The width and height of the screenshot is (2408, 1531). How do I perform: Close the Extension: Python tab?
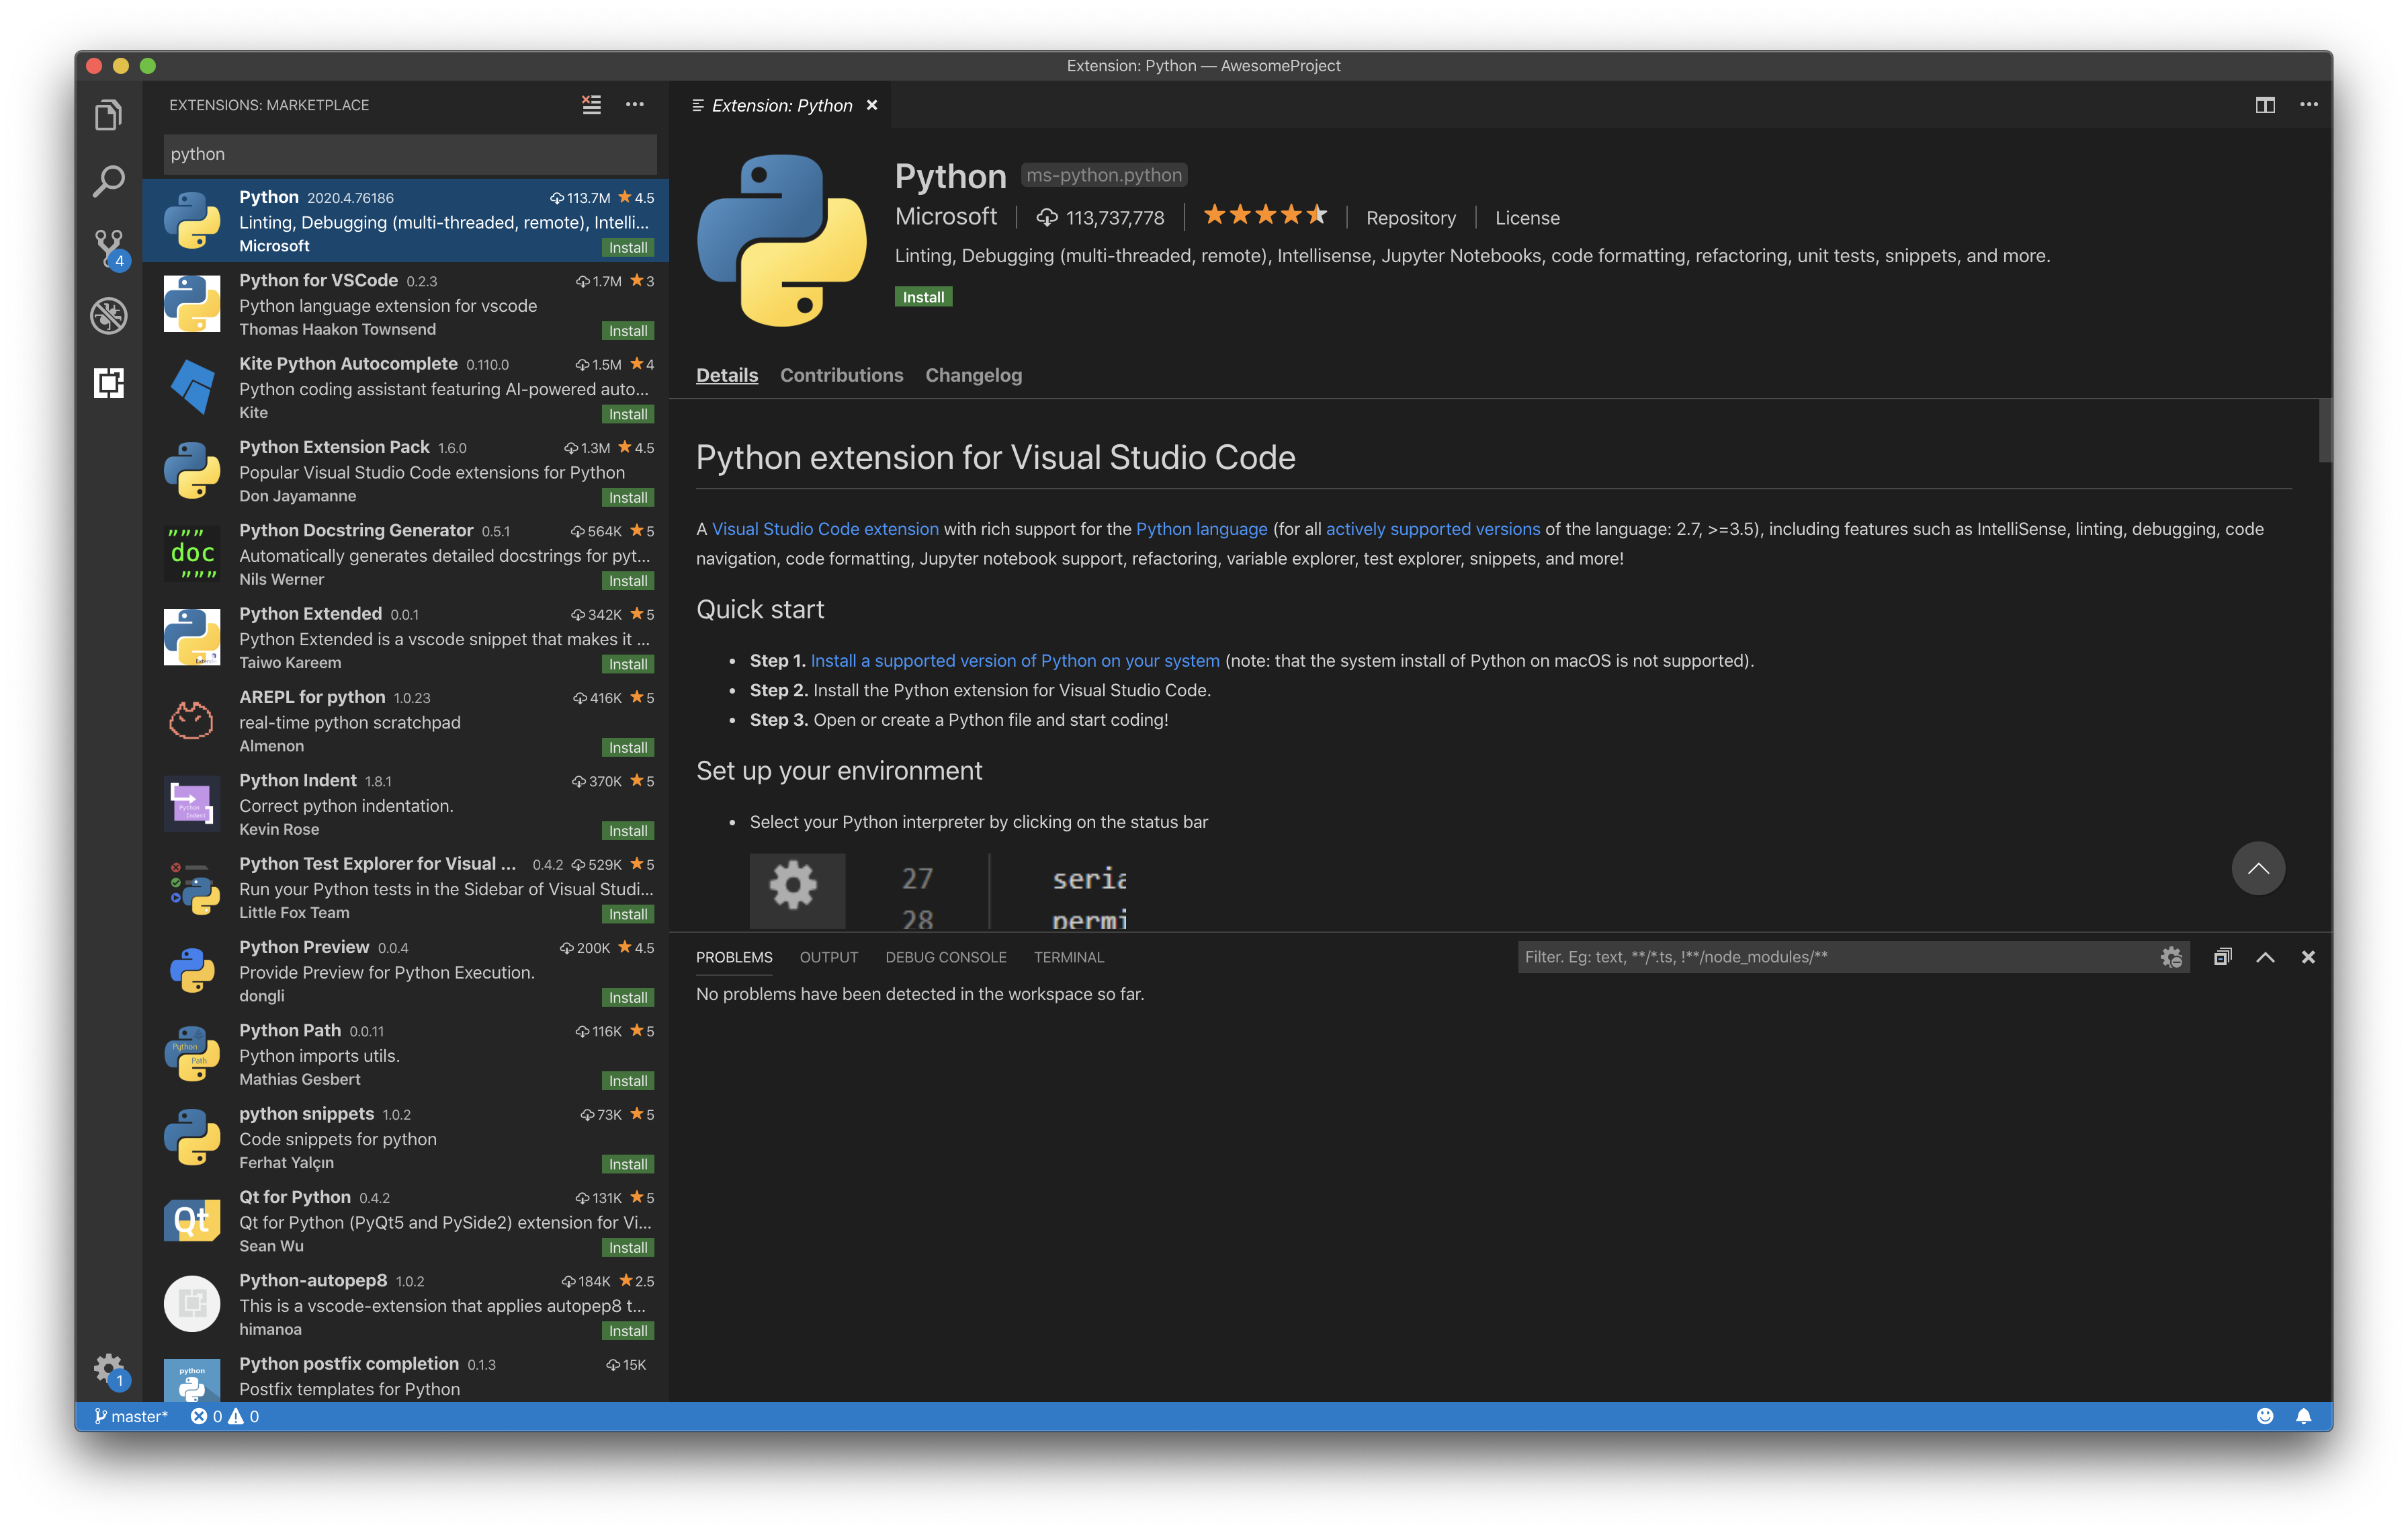[872, 105]
